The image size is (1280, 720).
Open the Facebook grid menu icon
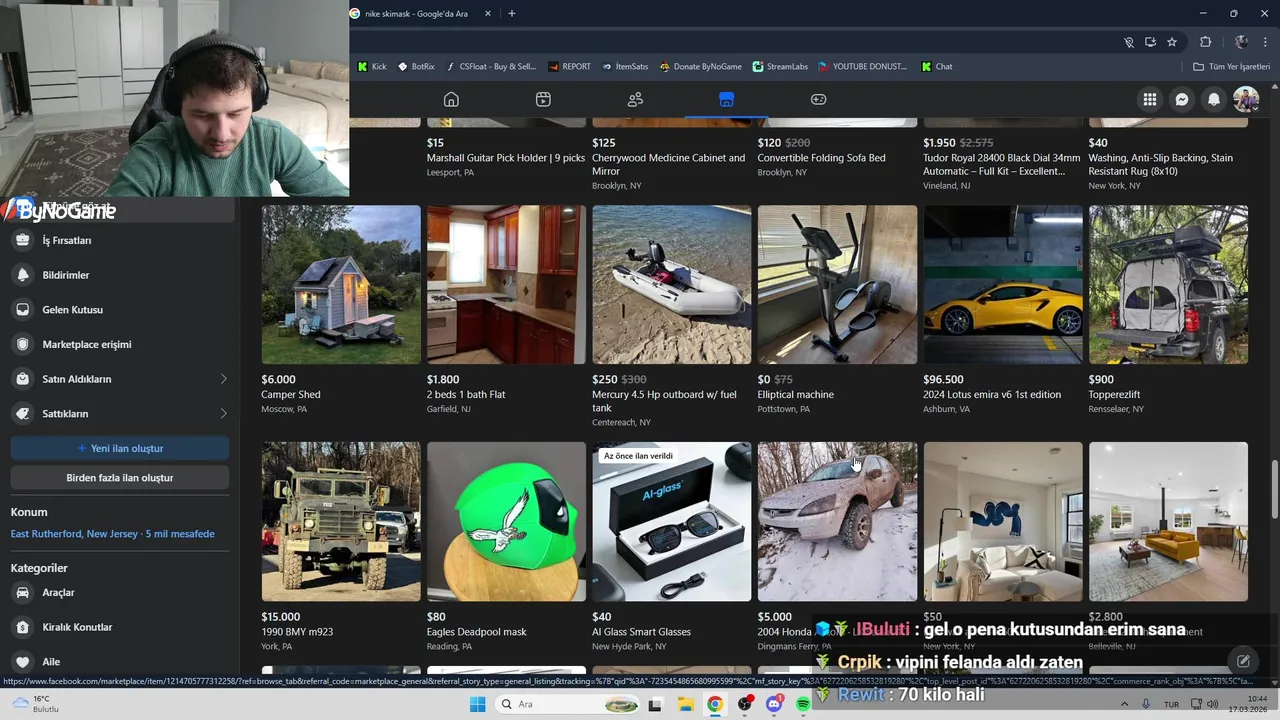click(x=1150, y=99)
